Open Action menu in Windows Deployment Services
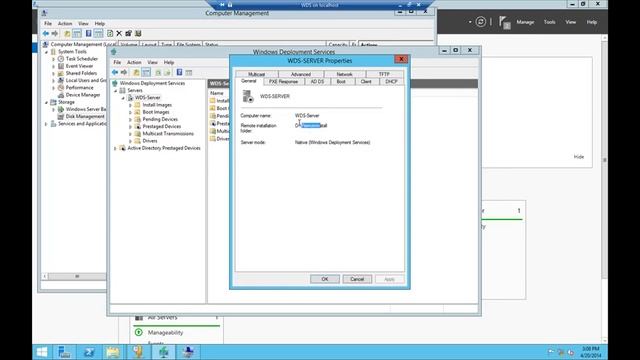 [x=134, y=62]
